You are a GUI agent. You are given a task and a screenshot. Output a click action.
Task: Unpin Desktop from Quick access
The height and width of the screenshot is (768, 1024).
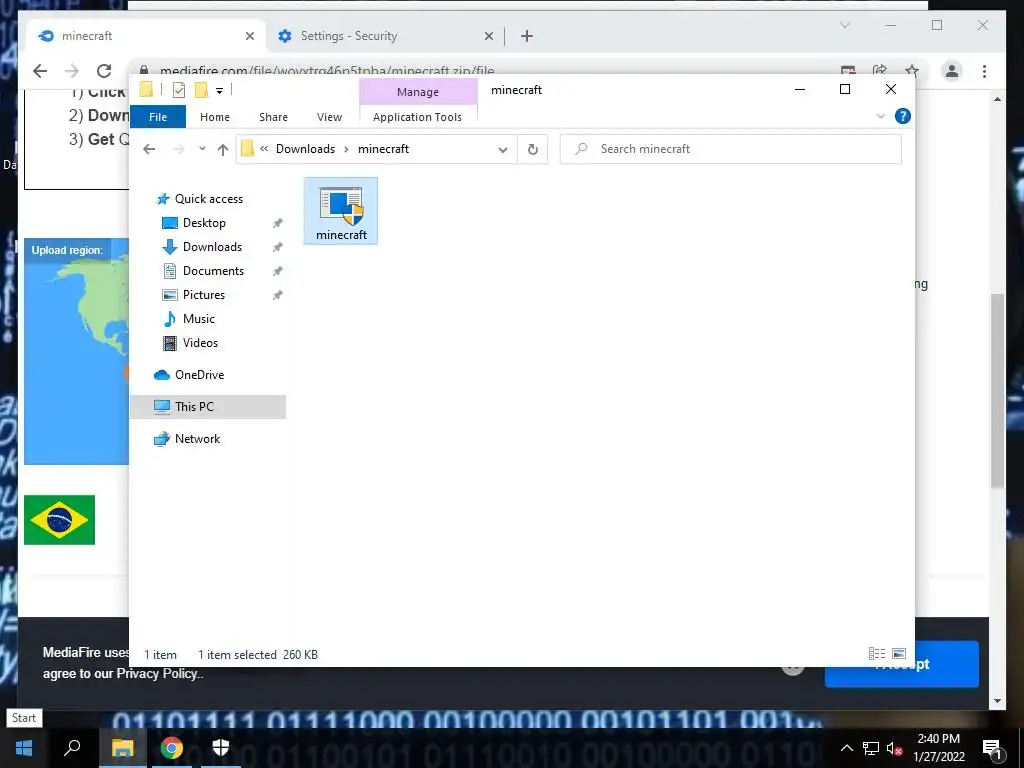[278, 223]
